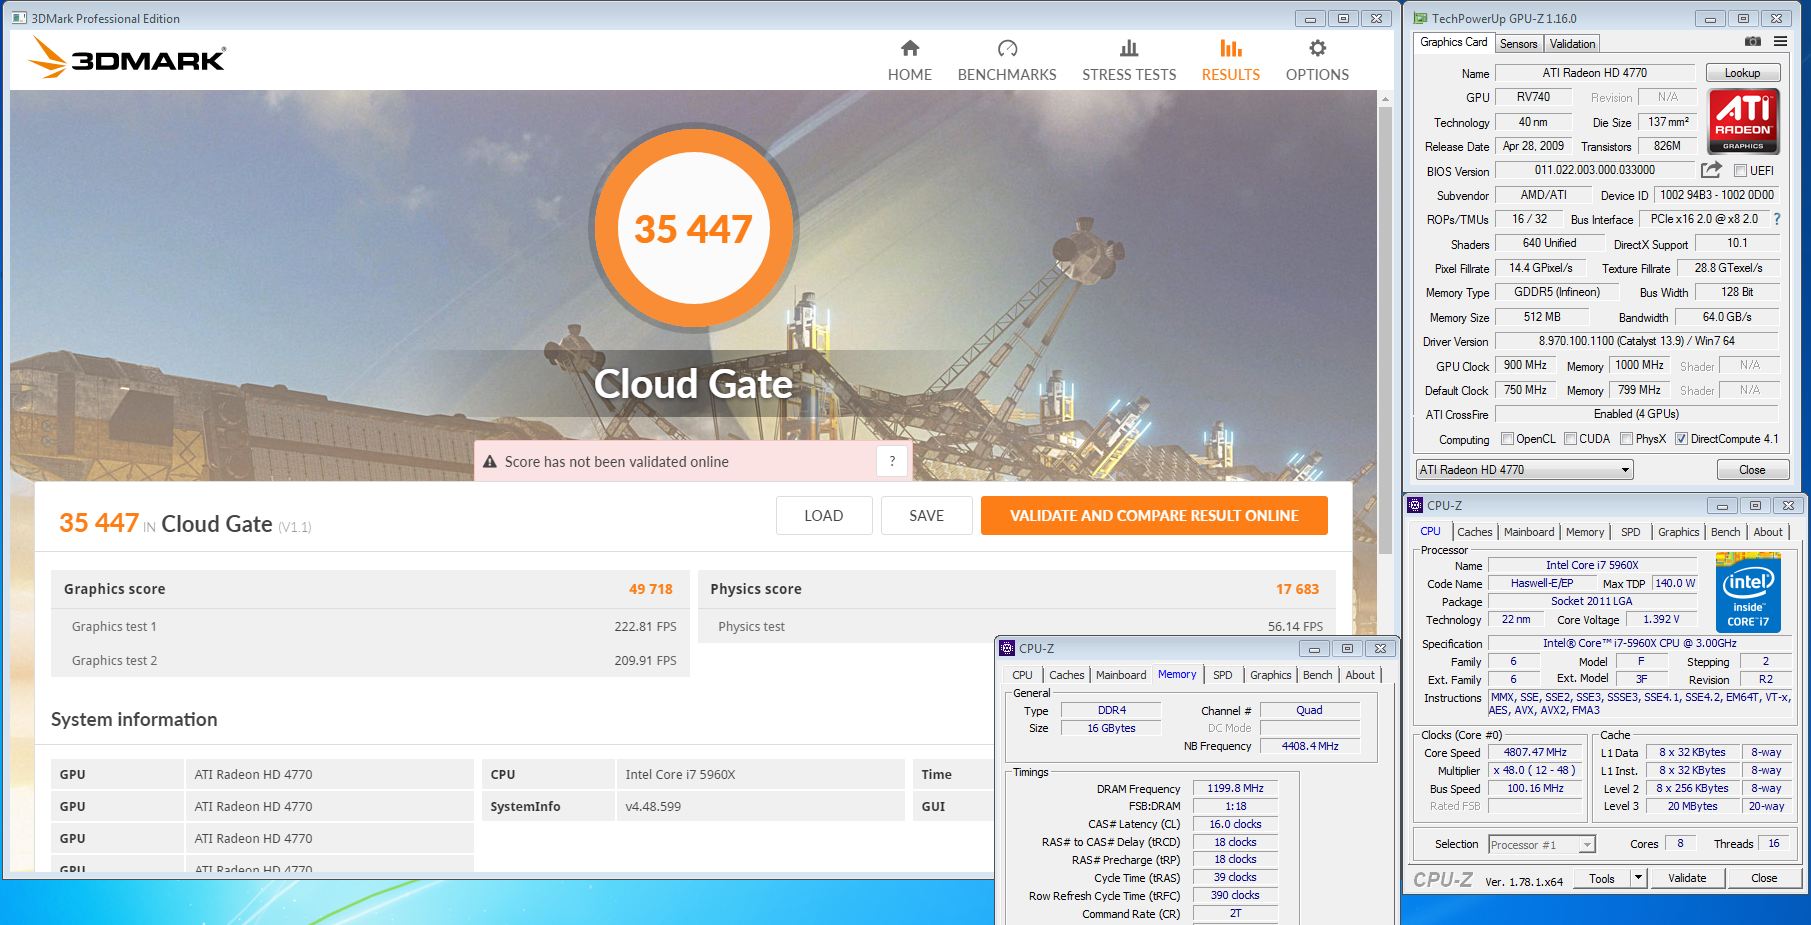Click the Memory Size 512 MB field in GPU-Z
The image size is (1811, 925).
tap(1541, 317)
